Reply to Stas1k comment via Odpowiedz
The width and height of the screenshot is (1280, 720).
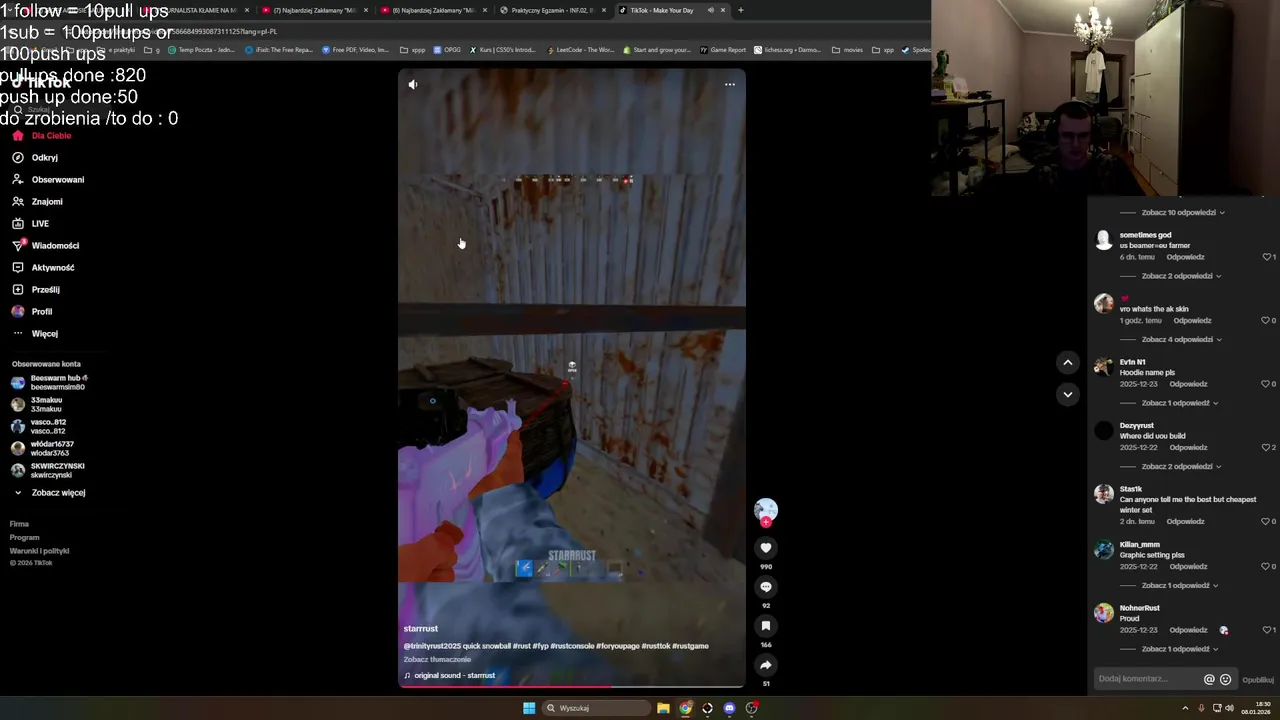click(1185, 522)
